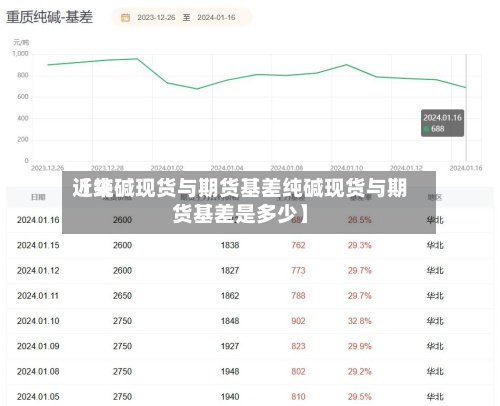The width and height of the screenshot is (500, 406).
Task: Set the start date field 2023-12-26
Action: (x=156, y=17)
